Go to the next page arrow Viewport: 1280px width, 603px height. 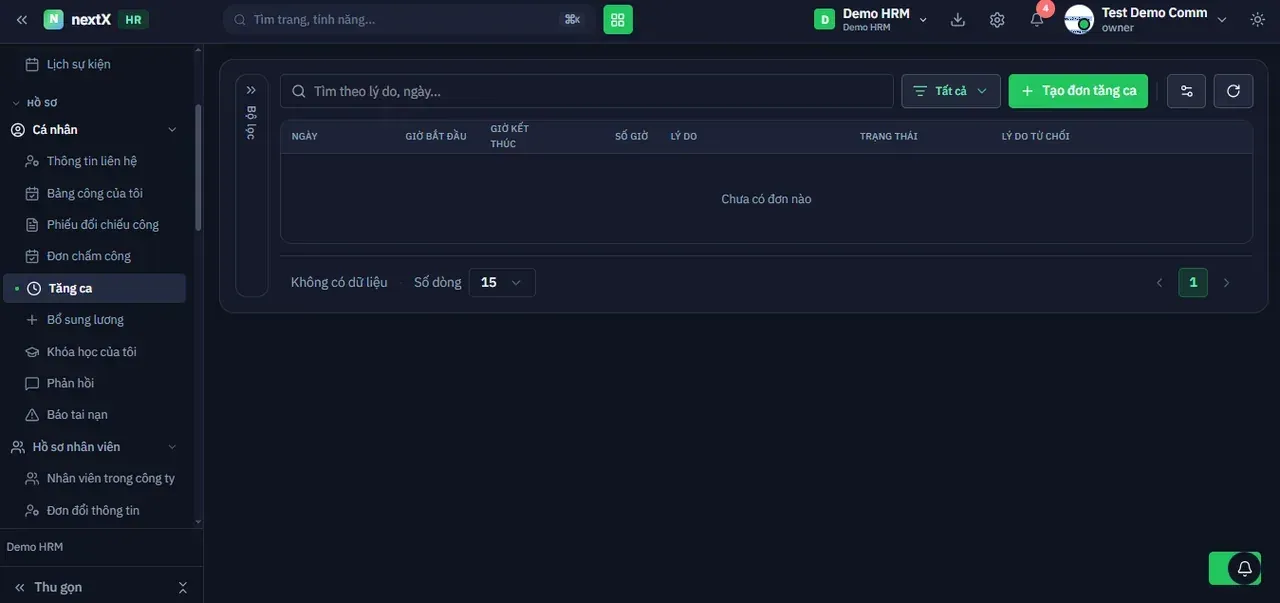[x=1226, y=283]
